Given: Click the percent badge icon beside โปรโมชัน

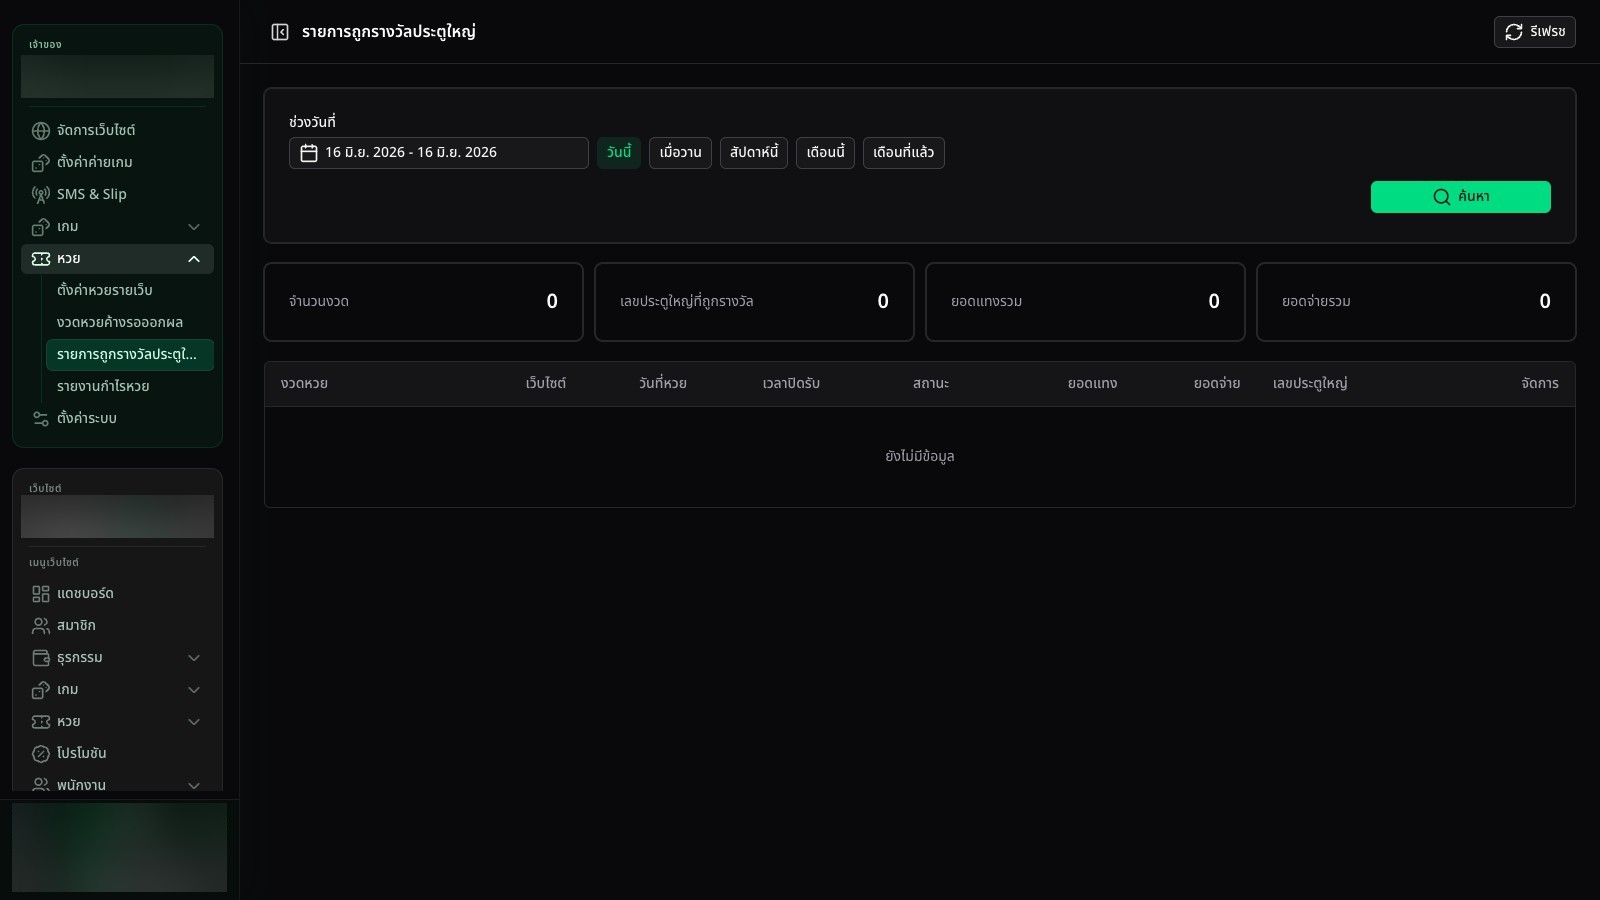Looking at the screenshot, I should [x=41, y=754].
